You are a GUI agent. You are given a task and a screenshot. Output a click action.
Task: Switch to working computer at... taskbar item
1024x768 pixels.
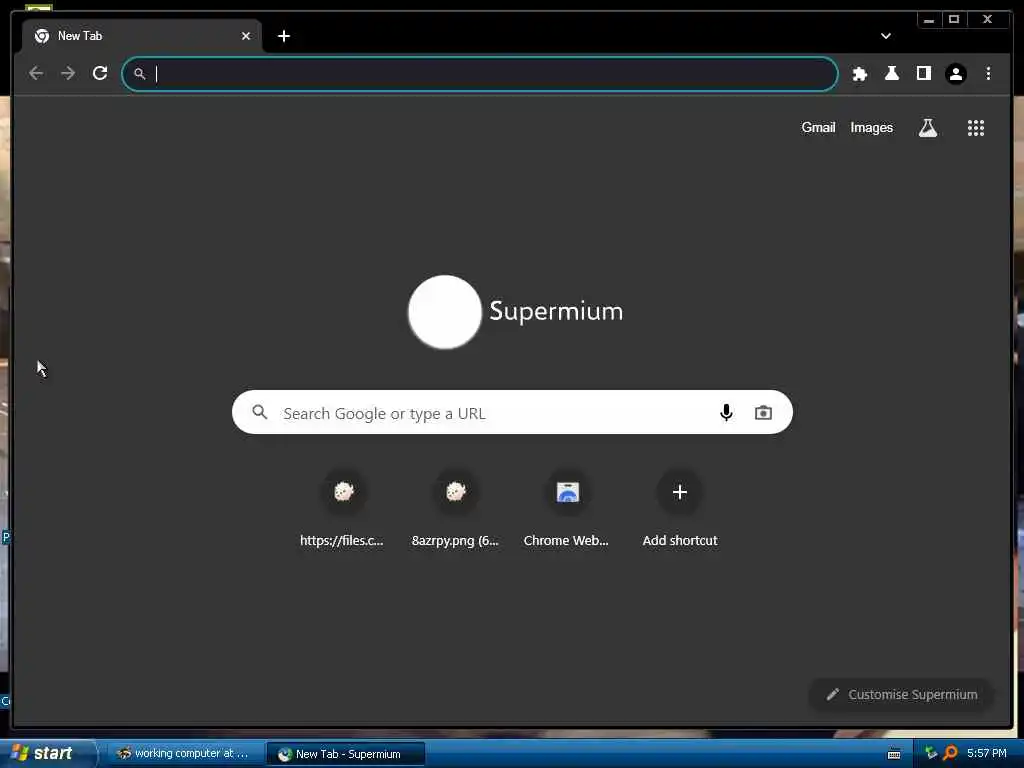[183, 754]
